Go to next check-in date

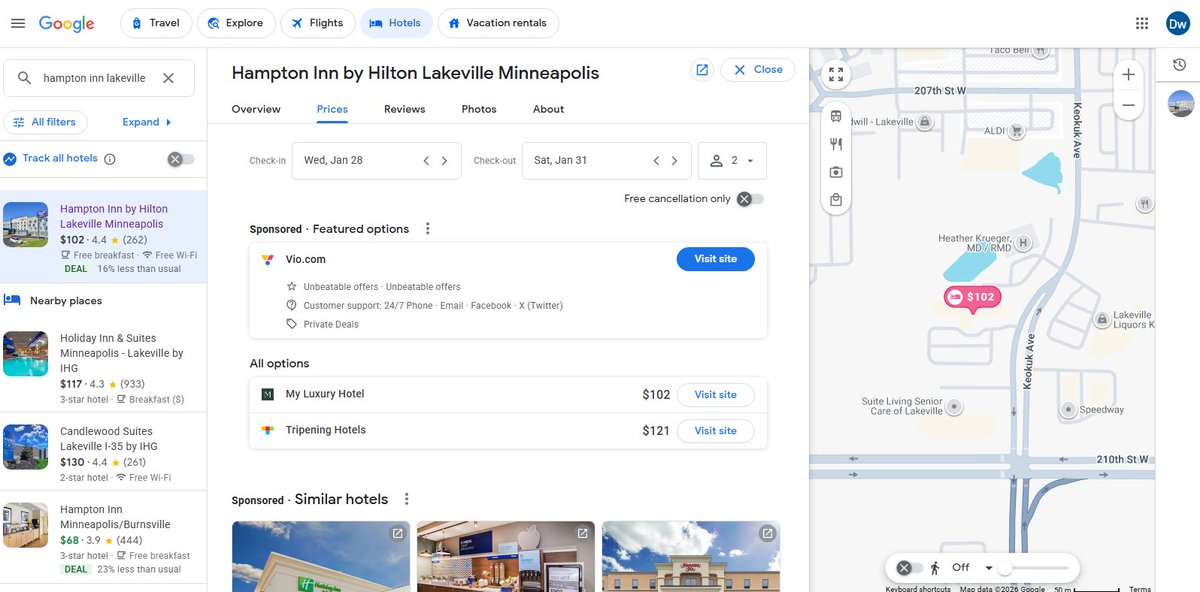click(445, 161)
